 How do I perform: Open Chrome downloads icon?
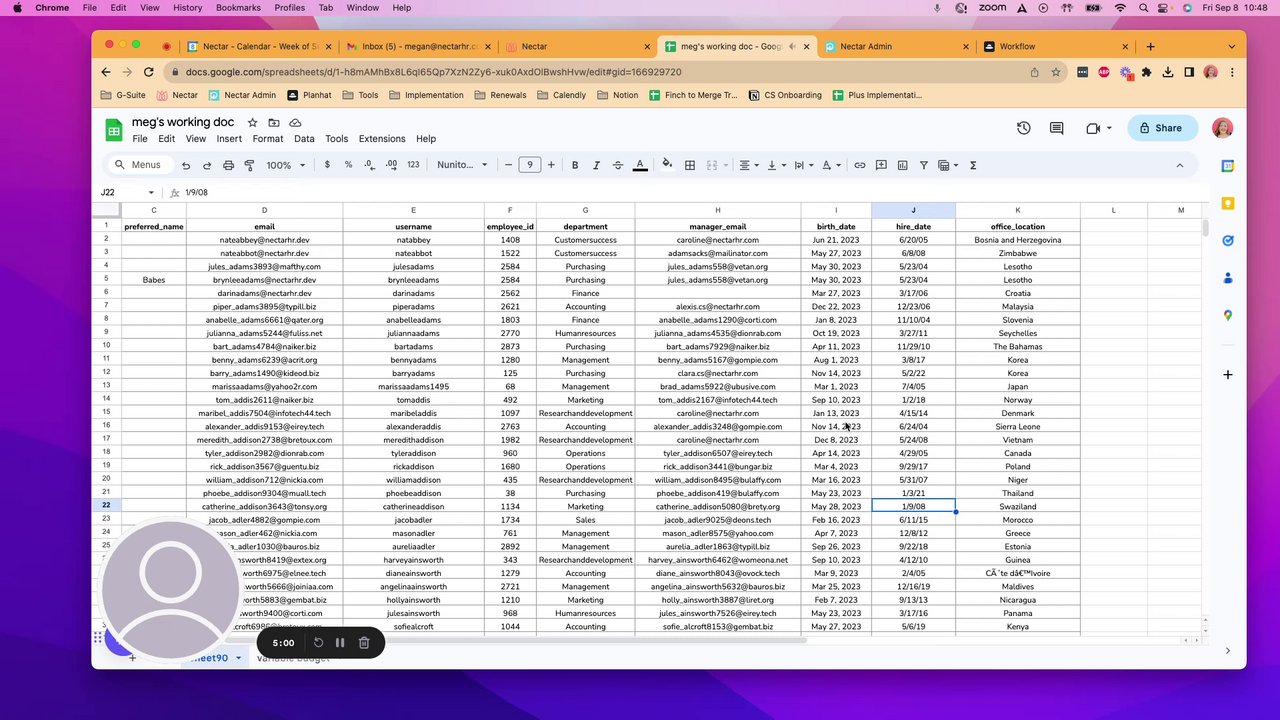(x=1167, y=72)
